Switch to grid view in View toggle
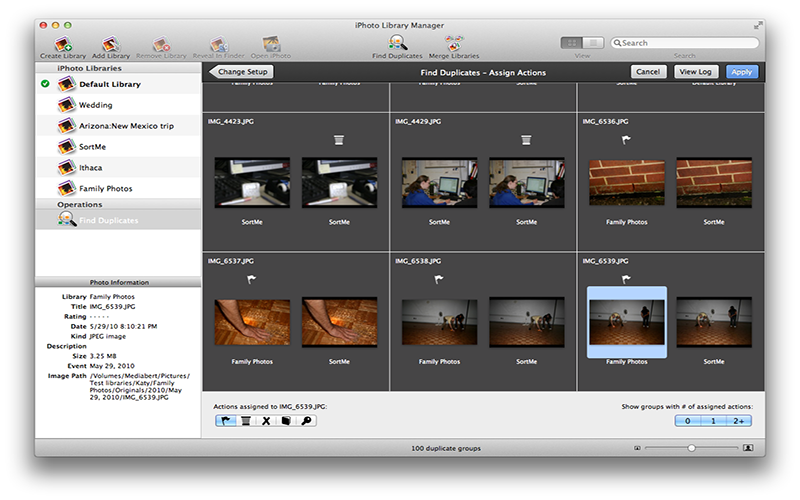The height and width of the screenshot is (500, 800). [x=571, y=43]
